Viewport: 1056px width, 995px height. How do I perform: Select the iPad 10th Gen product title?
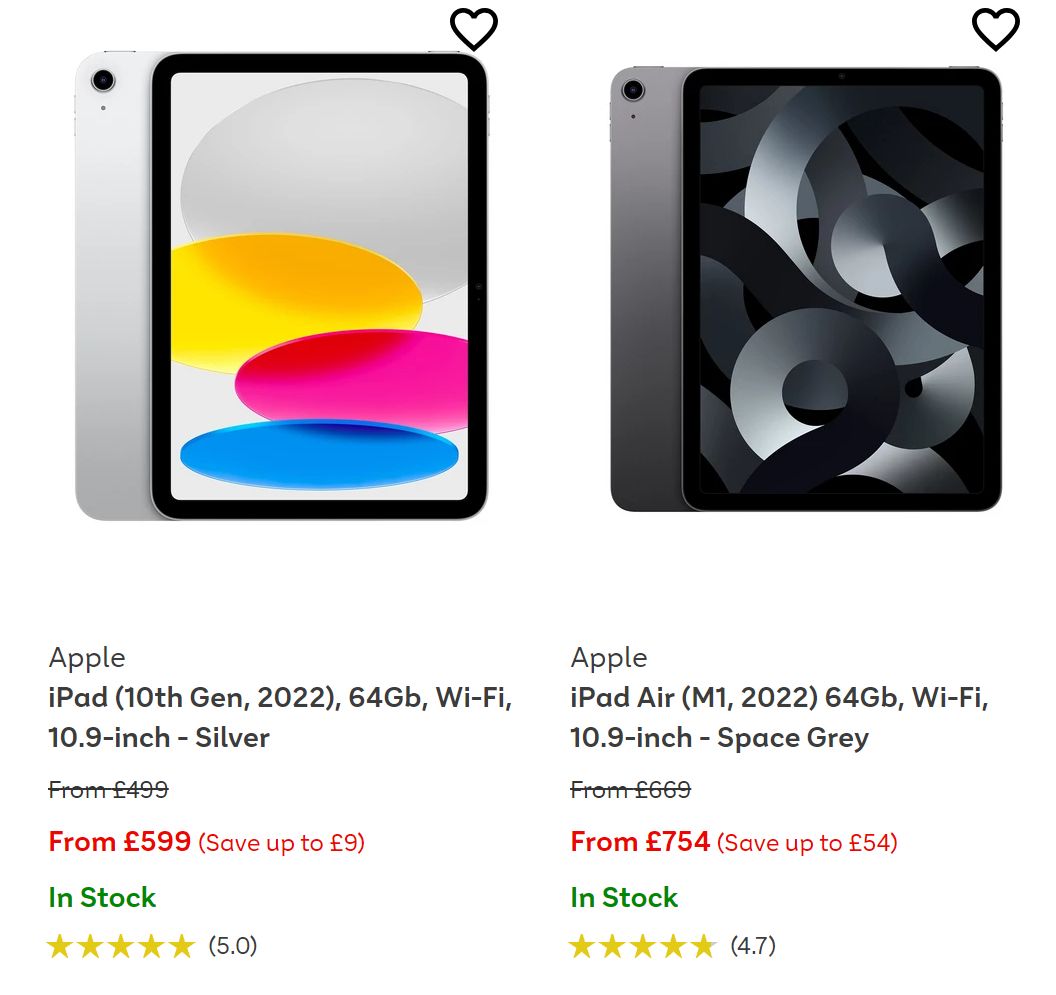(x=281, y=717)
